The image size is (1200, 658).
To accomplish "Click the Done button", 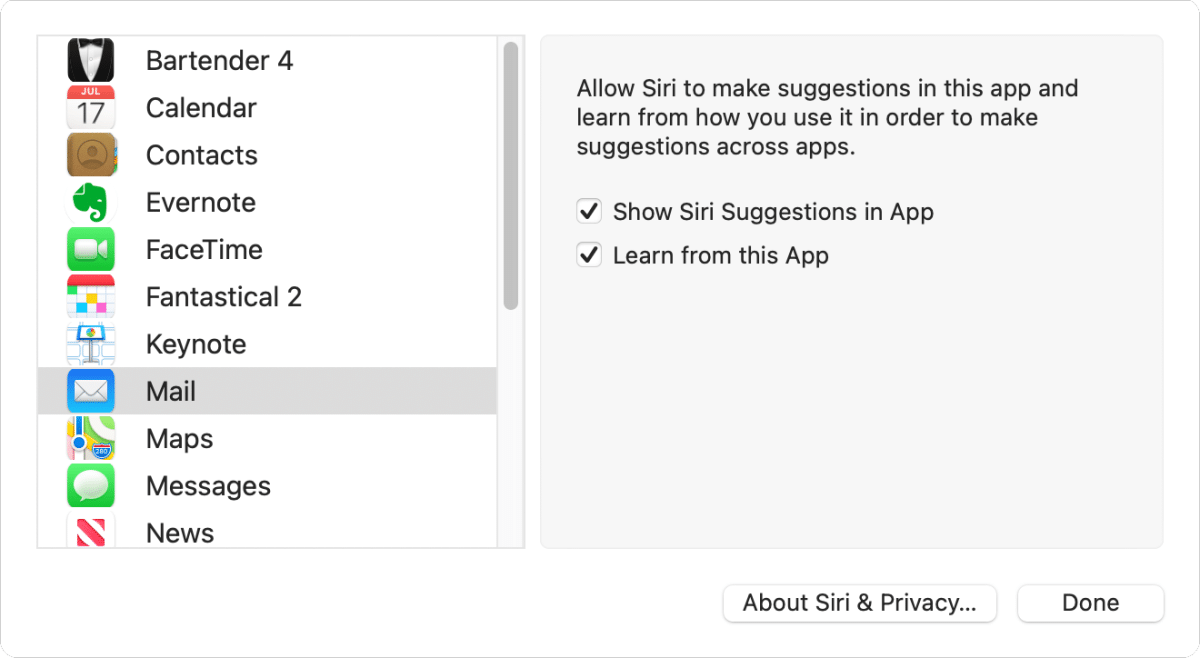I will point(1091,603).
